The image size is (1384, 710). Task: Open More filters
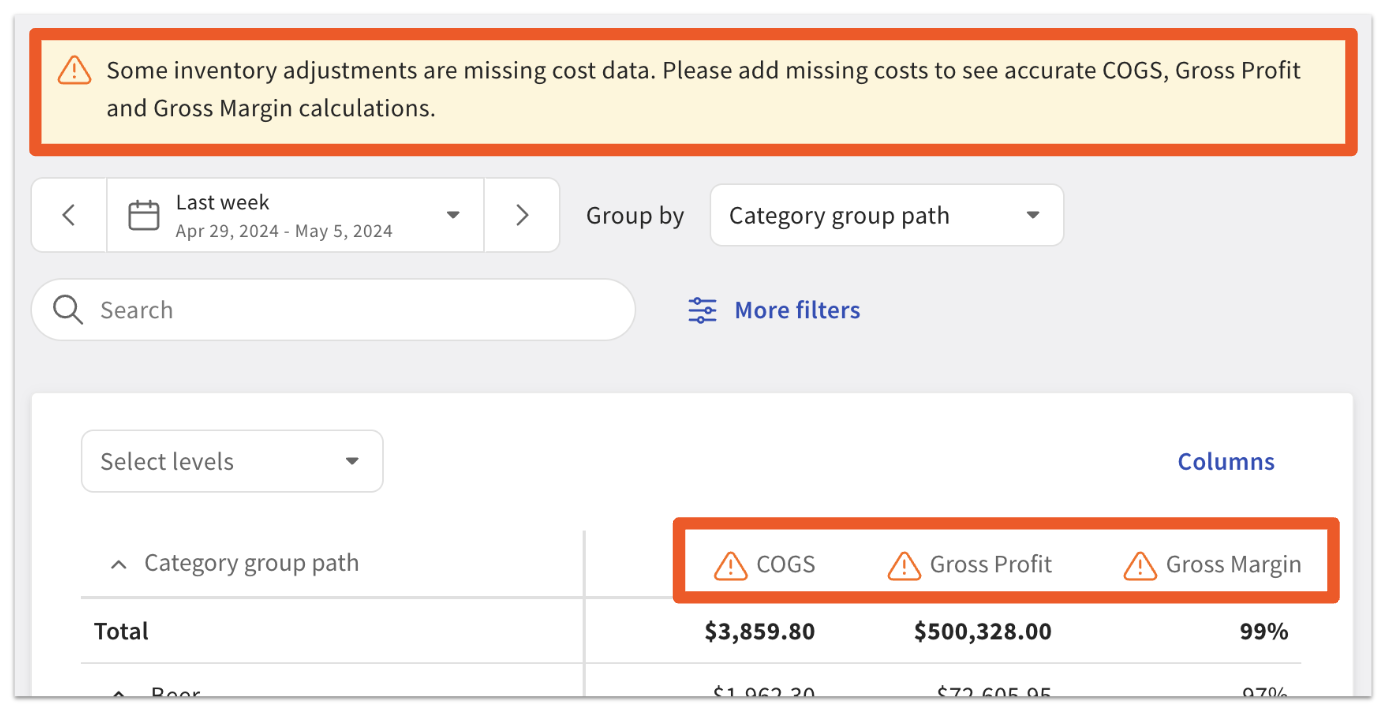coord(797,310)
